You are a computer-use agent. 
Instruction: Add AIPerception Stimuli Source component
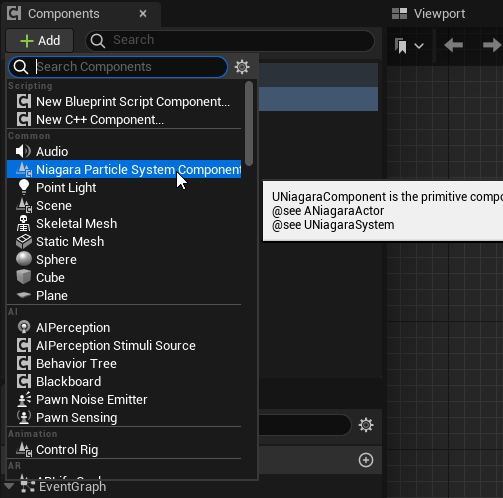pos(124,346)
